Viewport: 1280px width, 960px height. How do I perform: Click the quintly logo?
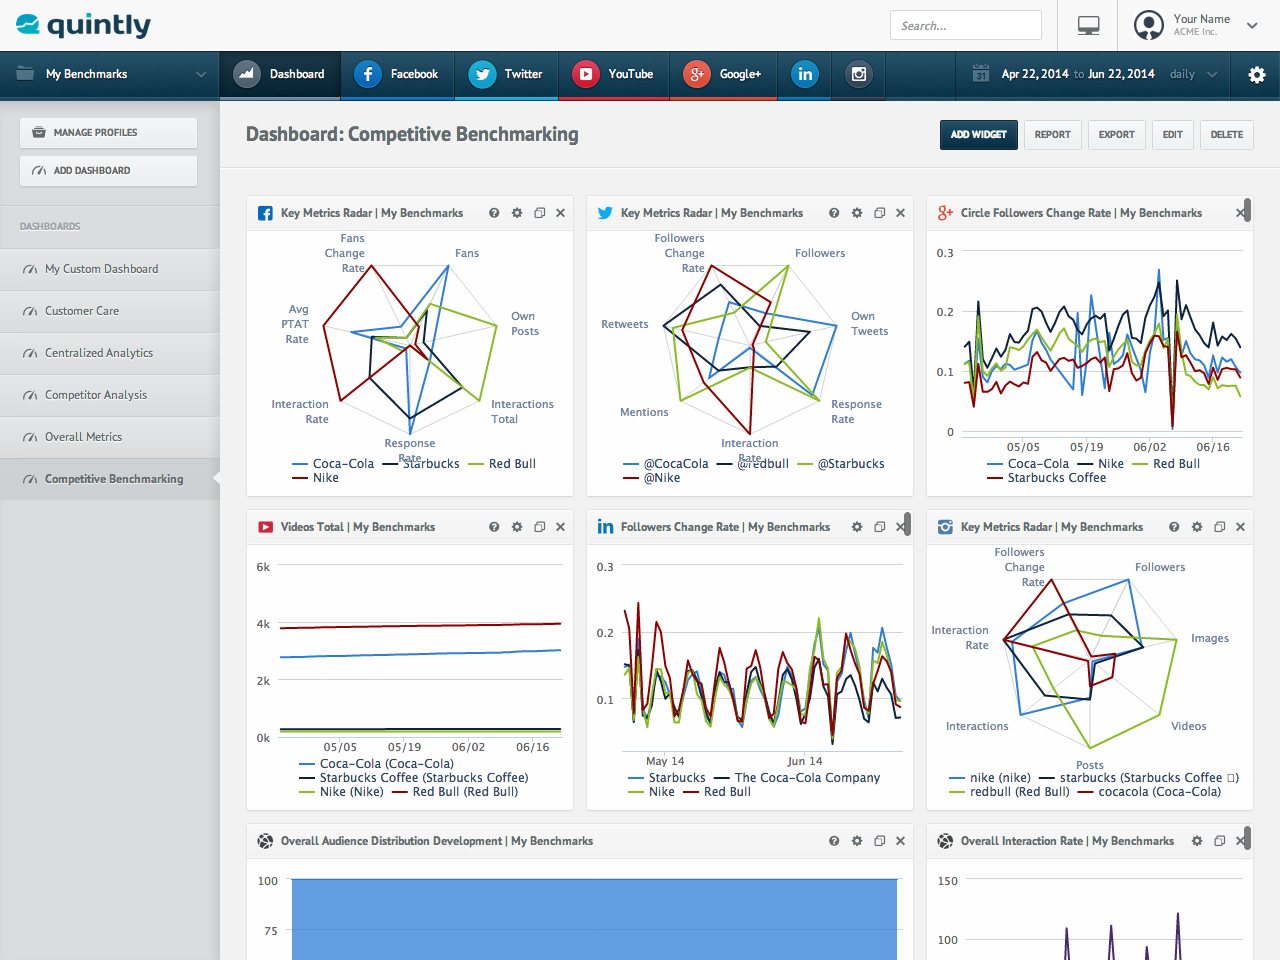[83, 25]
